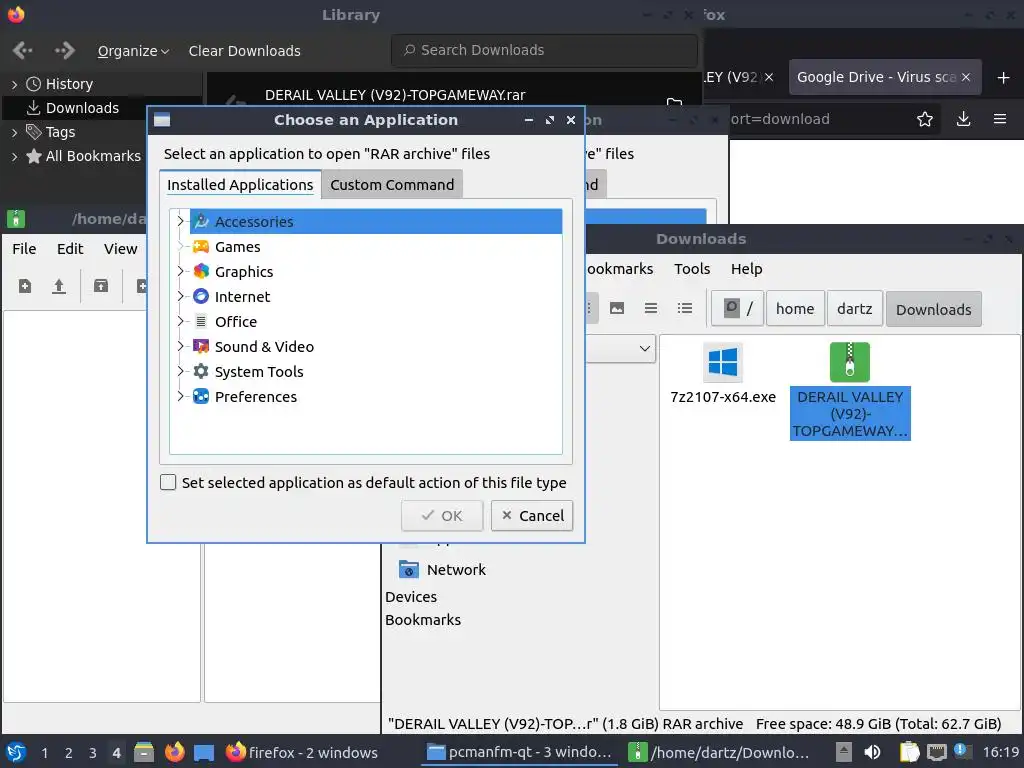Click extract archive box icon in archiver
The image size is (1024, 768).
pyautogui.click(x=101, y=286)
